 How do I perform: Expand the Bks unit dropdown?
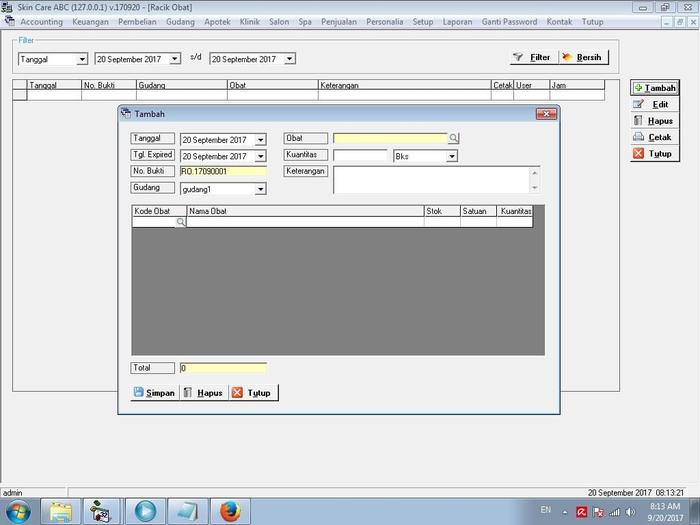point(452,156)
